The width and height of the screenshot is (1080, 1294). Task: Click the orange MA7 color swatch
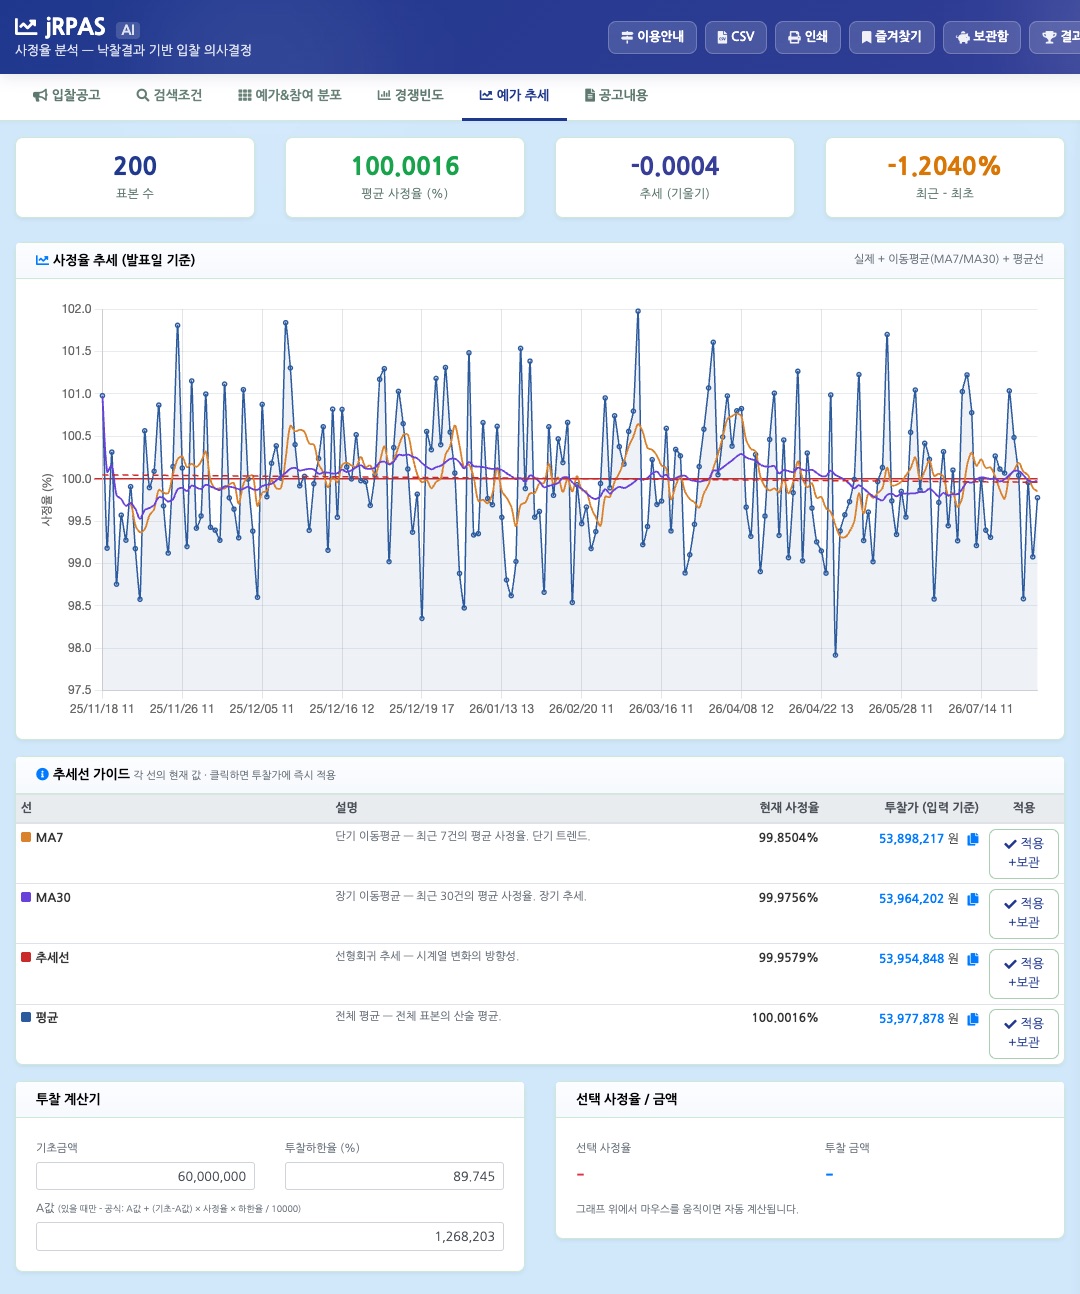pyautogui.click(x=26, y=837)
